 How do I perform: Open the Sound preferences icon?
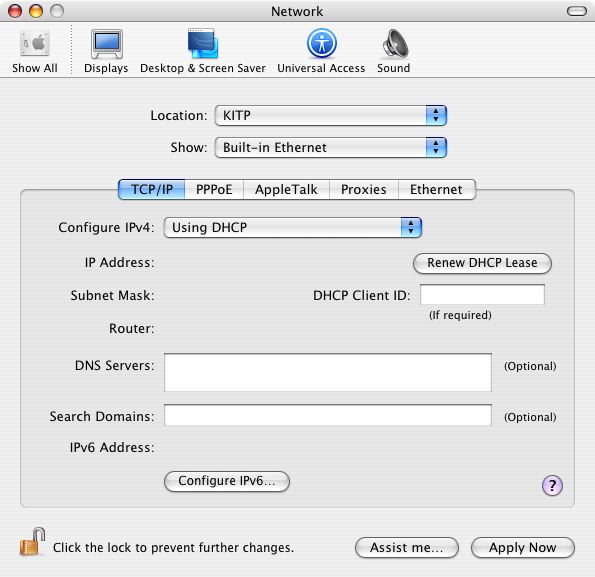(394, 51)
